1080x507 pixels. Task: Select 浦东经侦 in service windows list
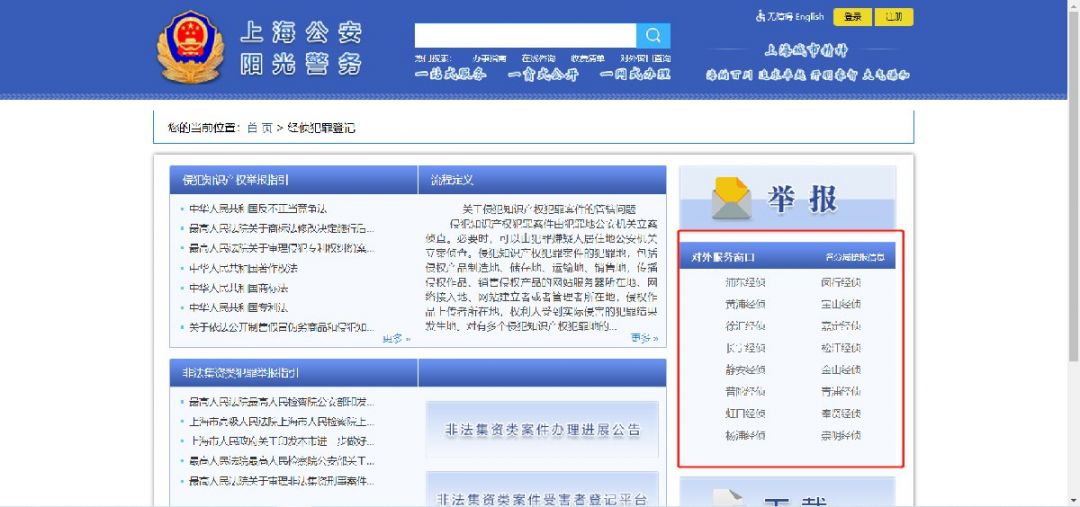tap(745, 282)
